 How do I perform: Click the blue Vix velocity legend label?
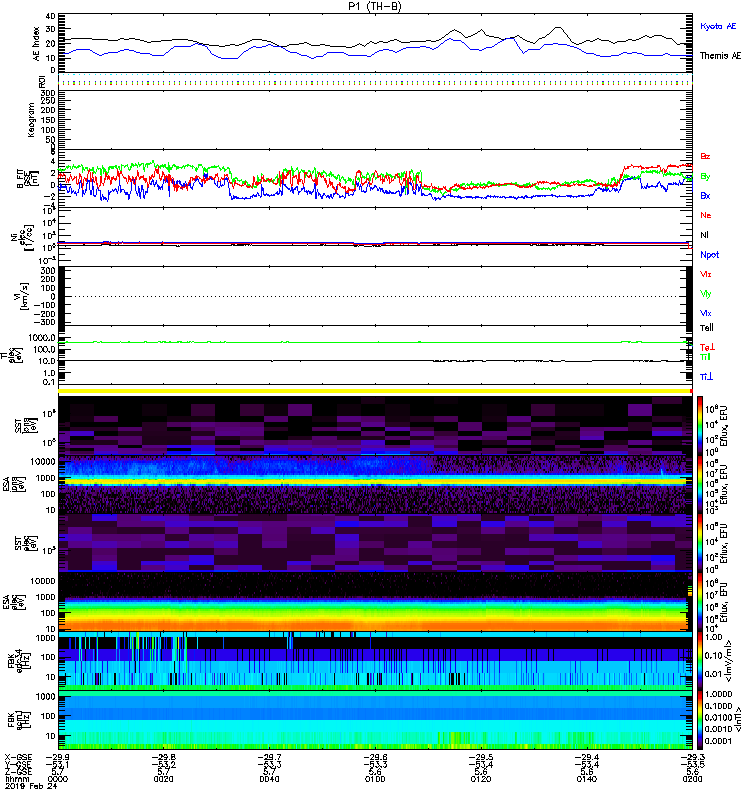(x=706, y=313)
